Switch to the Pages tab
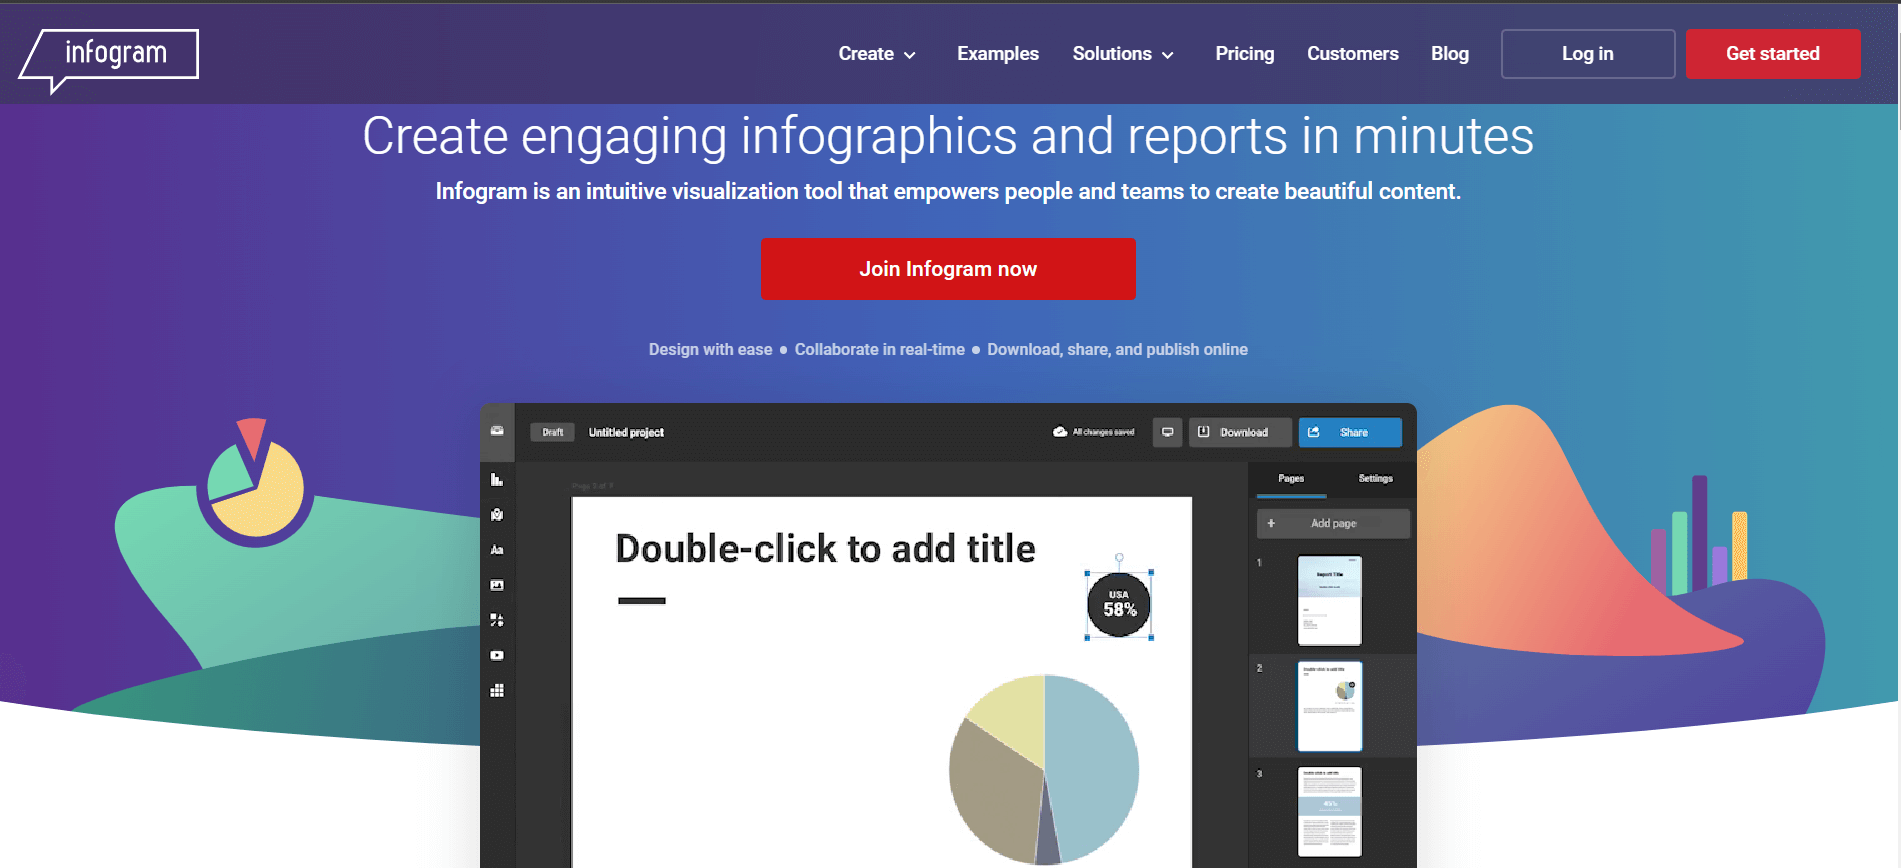Screen dimensions: 1901x868 pos(1291,479)
